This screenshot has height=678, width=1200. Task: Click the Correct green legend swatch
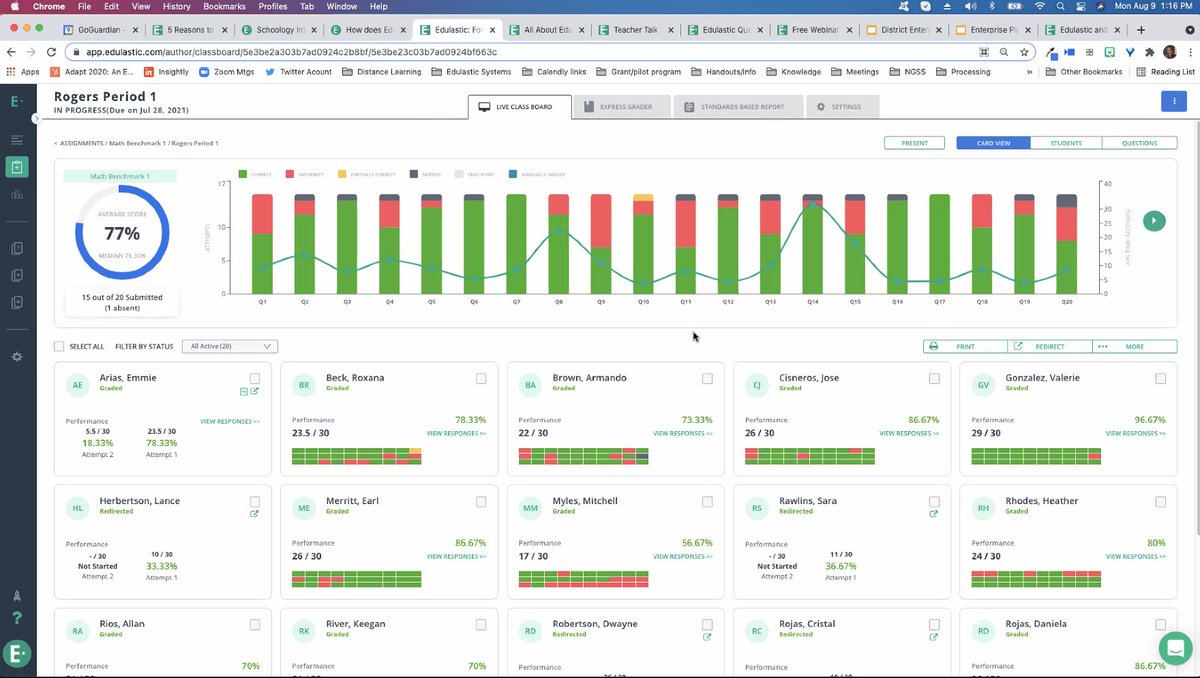point(243,174)
